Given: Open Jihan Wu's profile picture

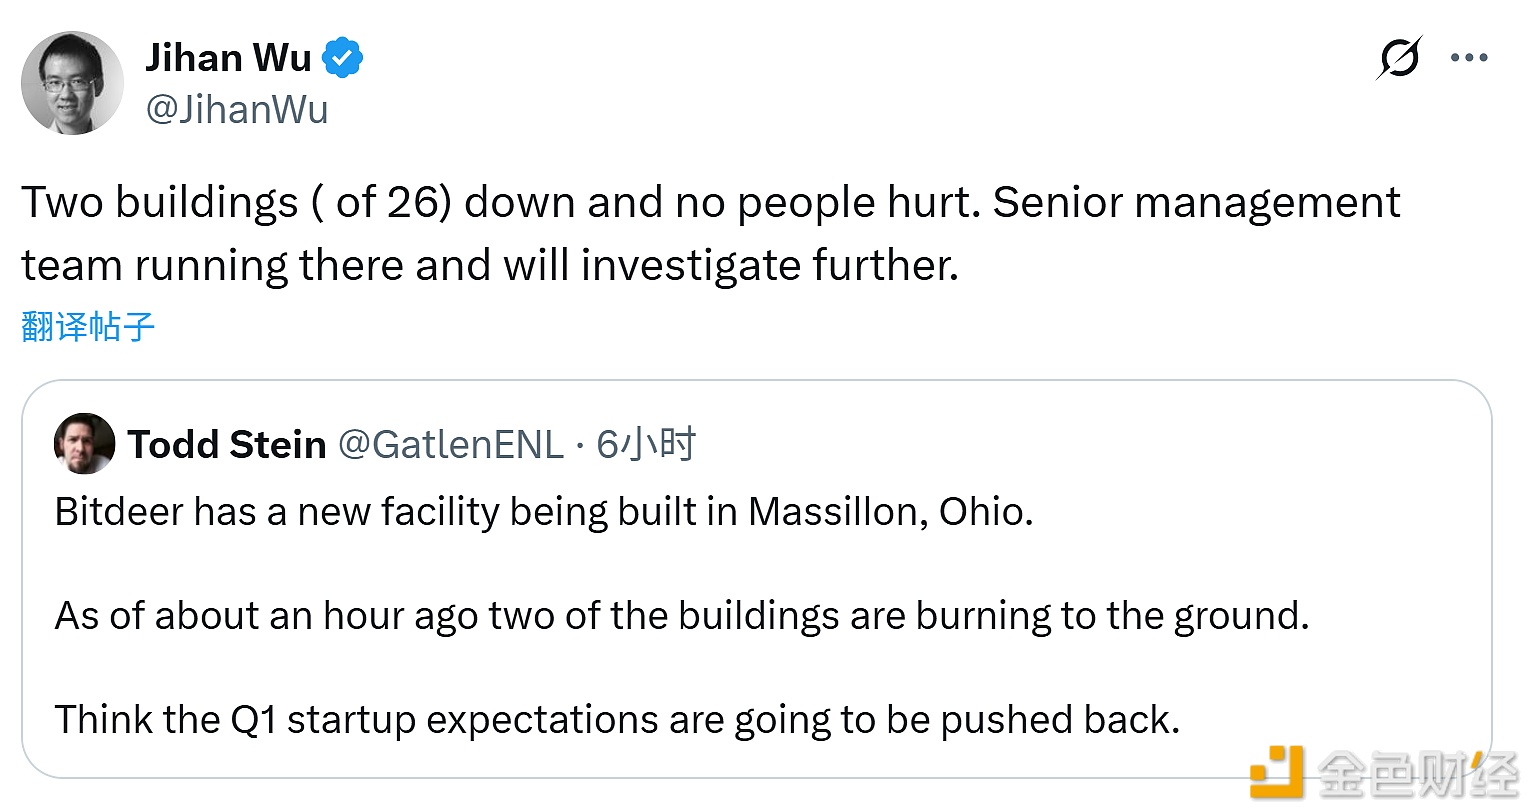Looking at the screenshot, I should (x=72, y=82).
